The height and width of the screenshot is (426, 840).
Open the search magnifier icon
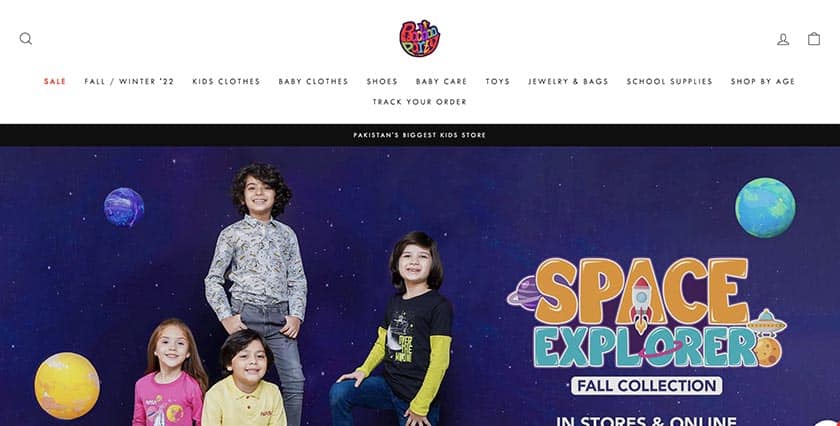tap(26, 39)
